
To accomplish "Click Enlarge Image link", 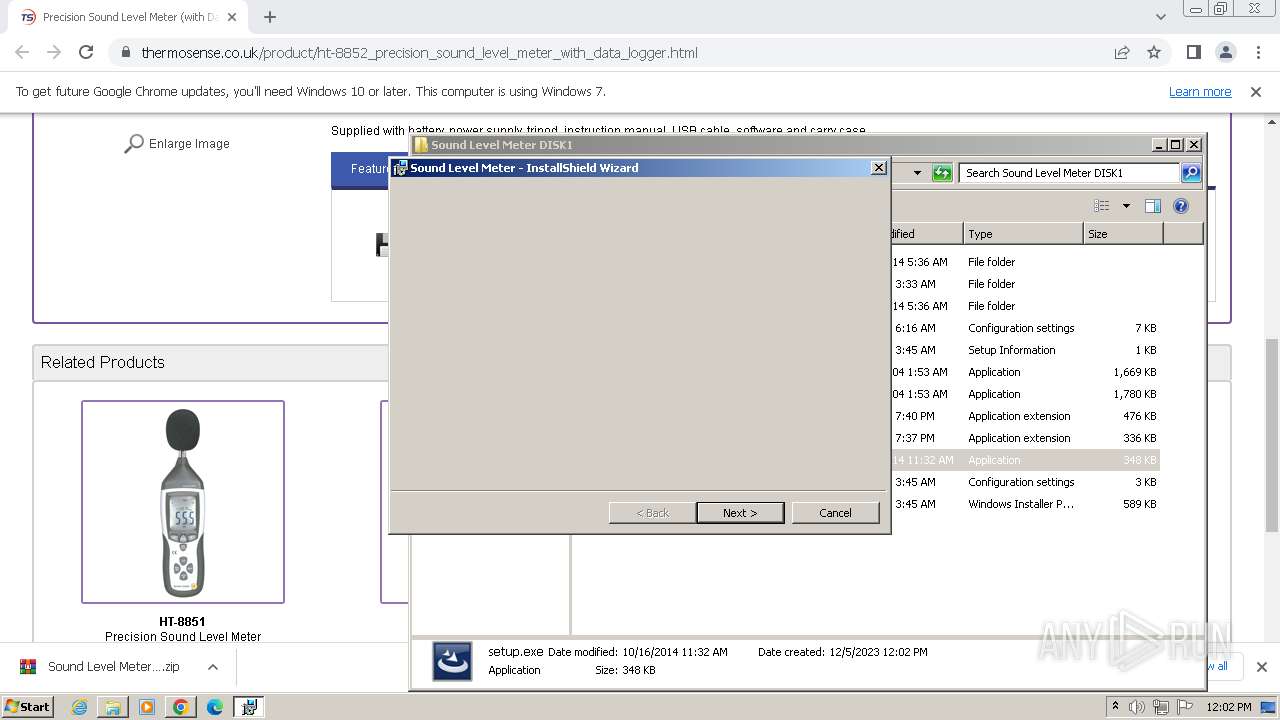I will [176, 144].
